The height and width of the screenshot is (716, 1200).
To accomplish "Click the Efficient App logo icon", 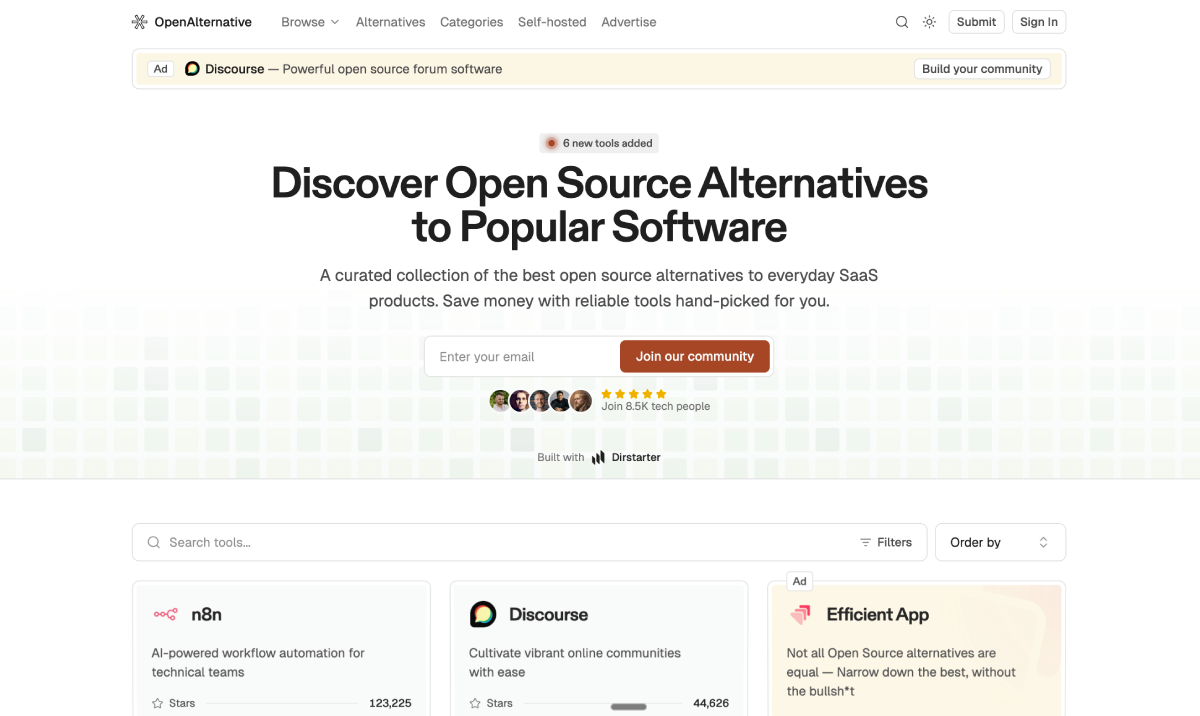I will tap(800, 614).
